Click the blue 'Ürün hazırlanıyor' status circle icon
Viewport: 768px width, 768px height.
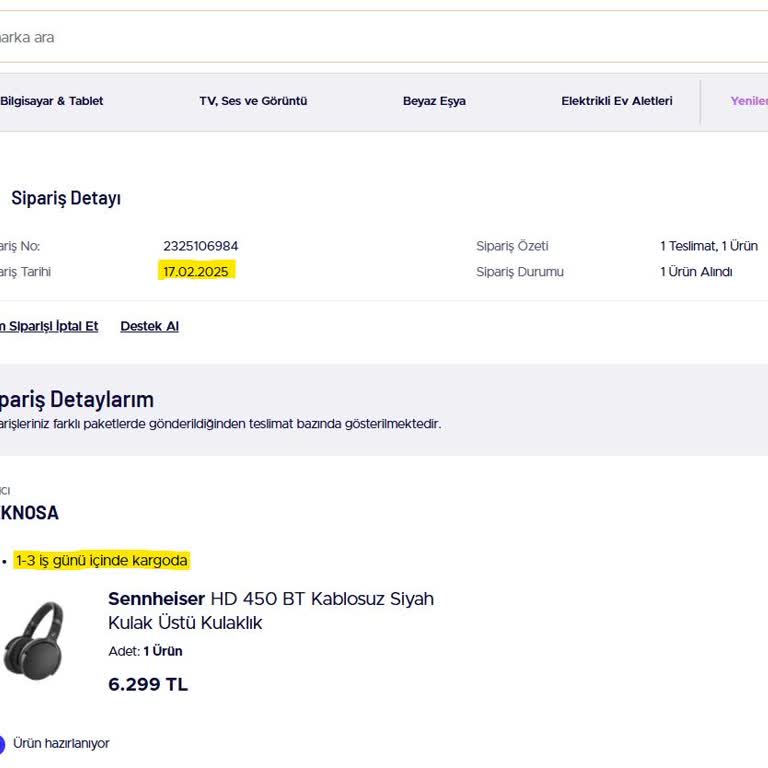click(x=2, y=744)
